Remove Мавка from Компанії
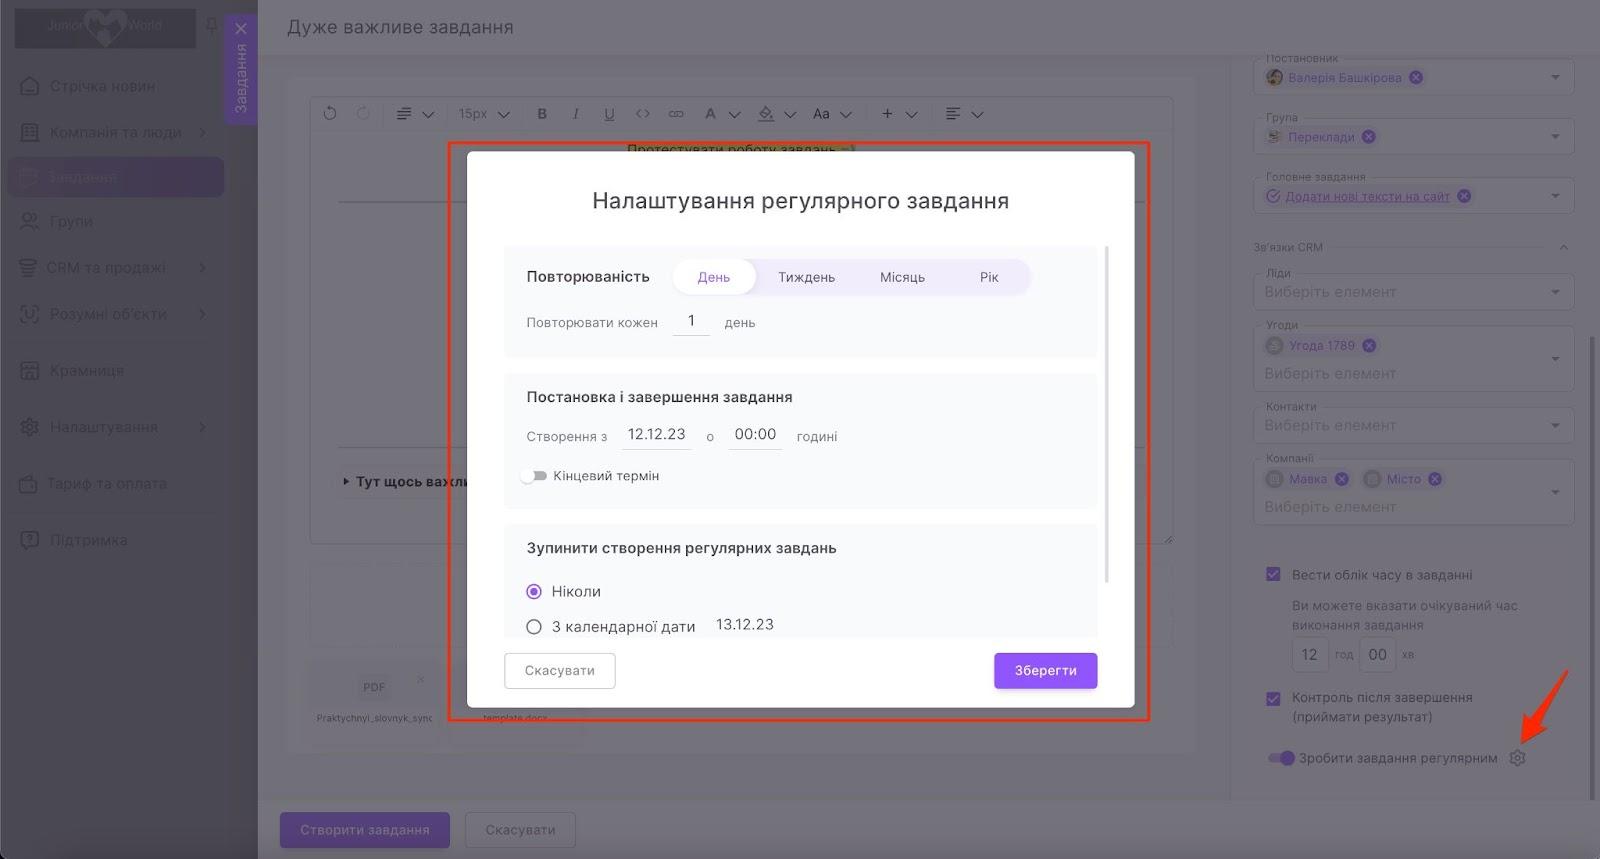Screen dimensions: 1600x859 [1342, 479]
